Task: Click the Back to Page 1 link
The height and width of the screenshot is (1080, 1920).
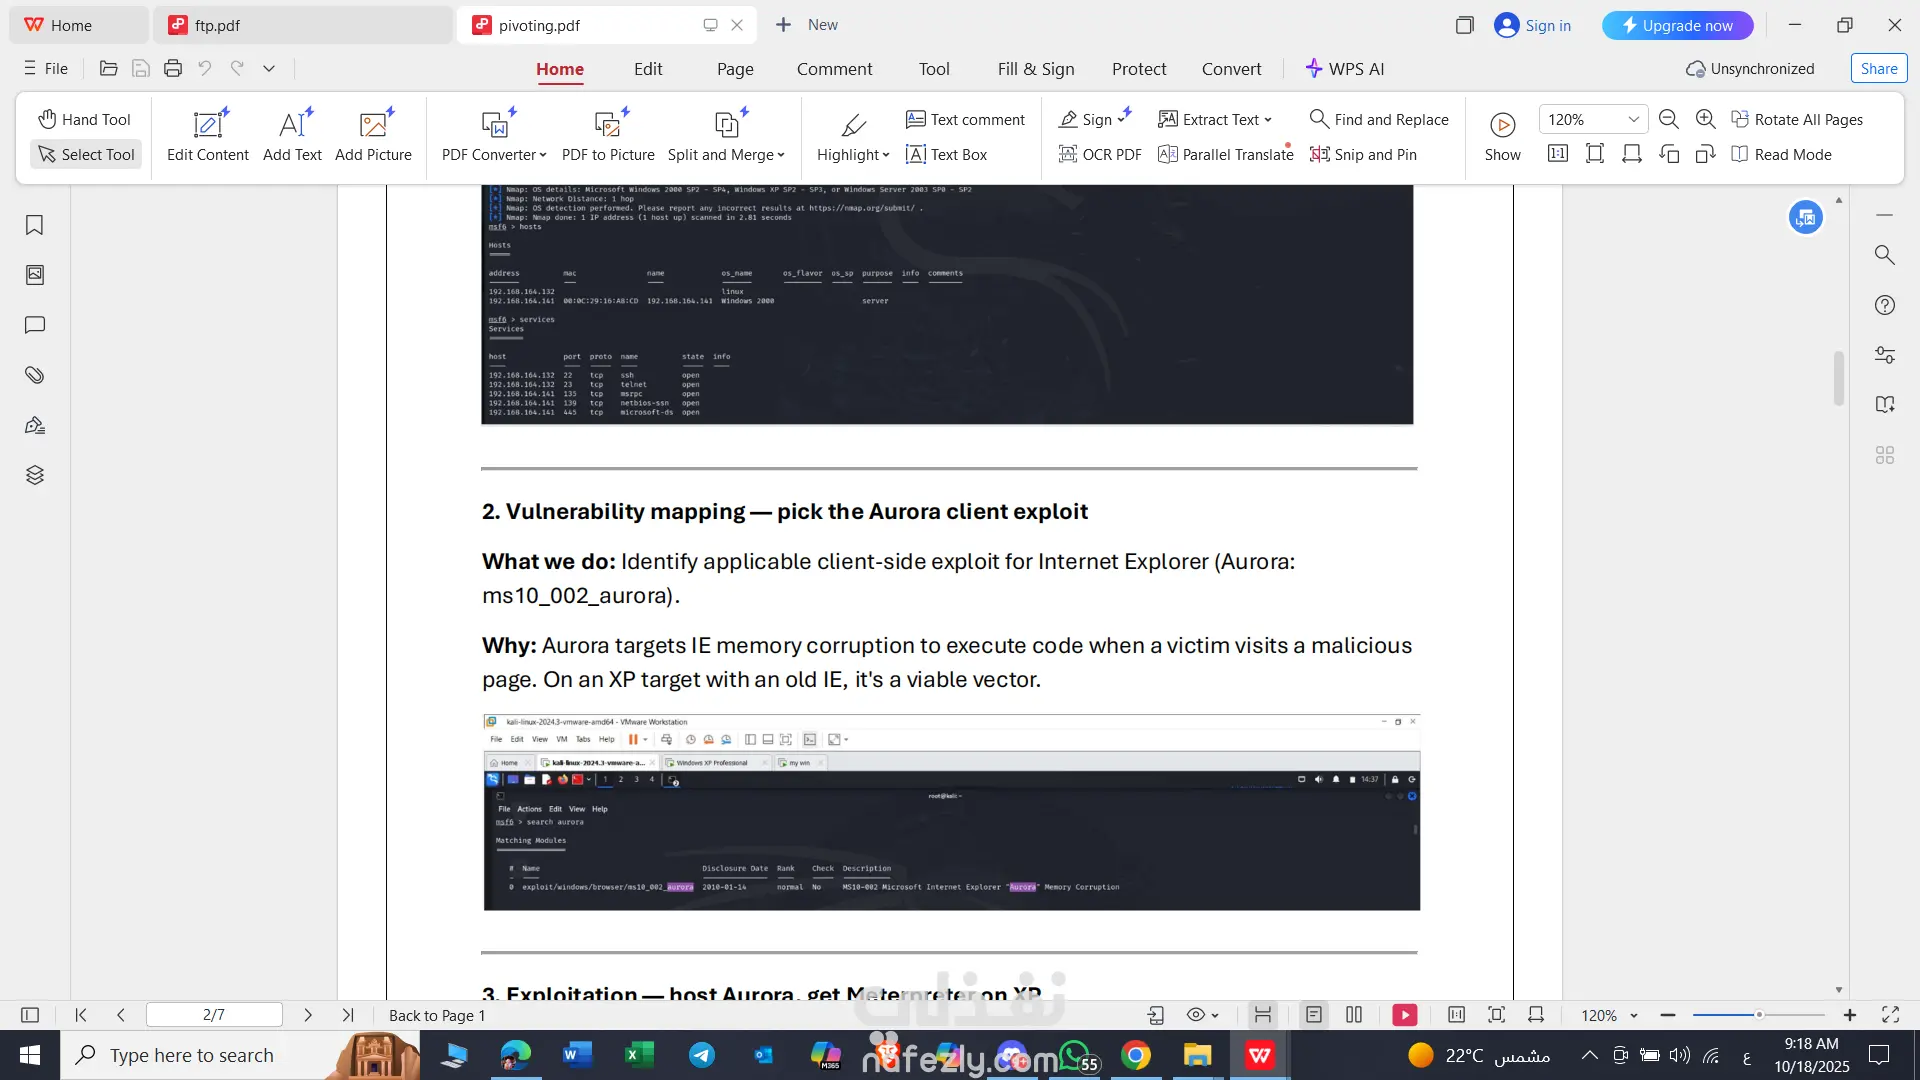Action: 437,1015
